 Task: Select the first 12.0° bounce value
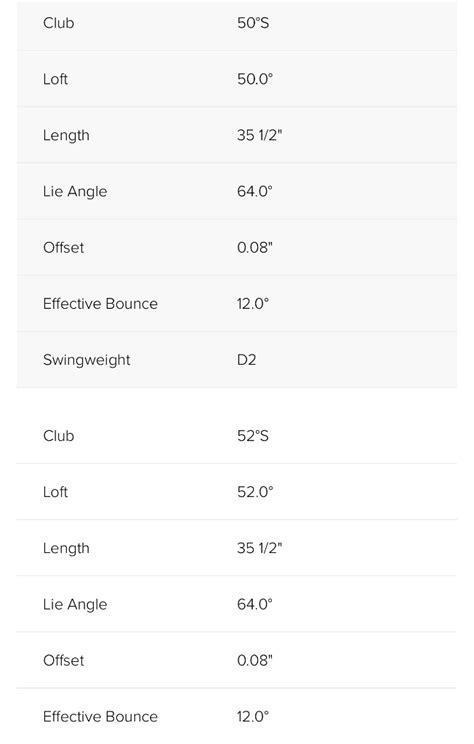click(x=253, y=304)
